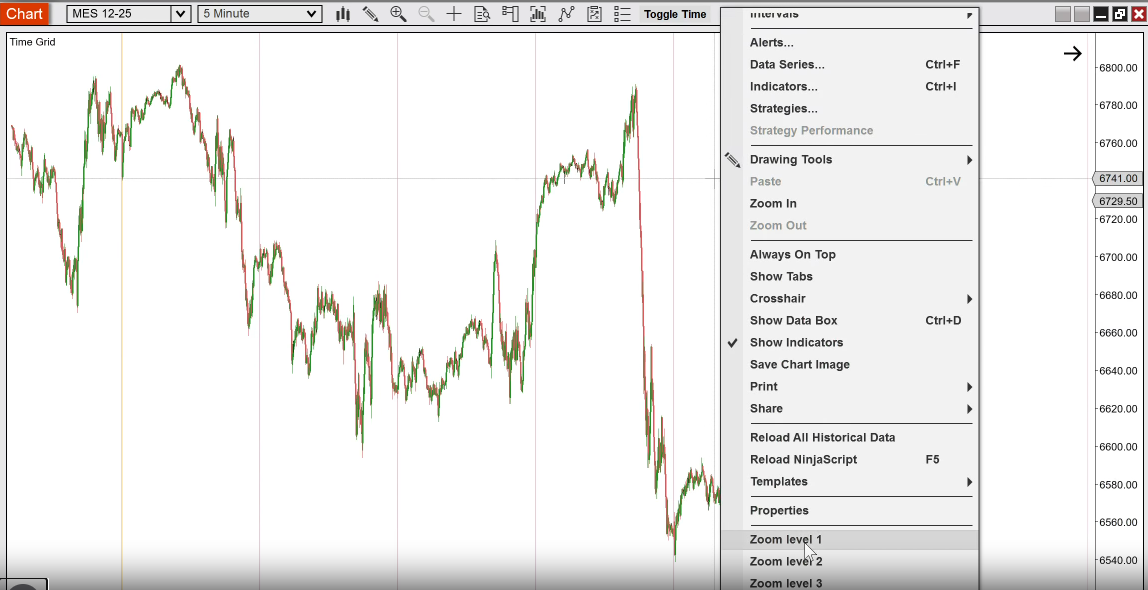Click the Time Grid indicator label
The width and height of the screenshot is (1148, 590).
click(32, 42)
